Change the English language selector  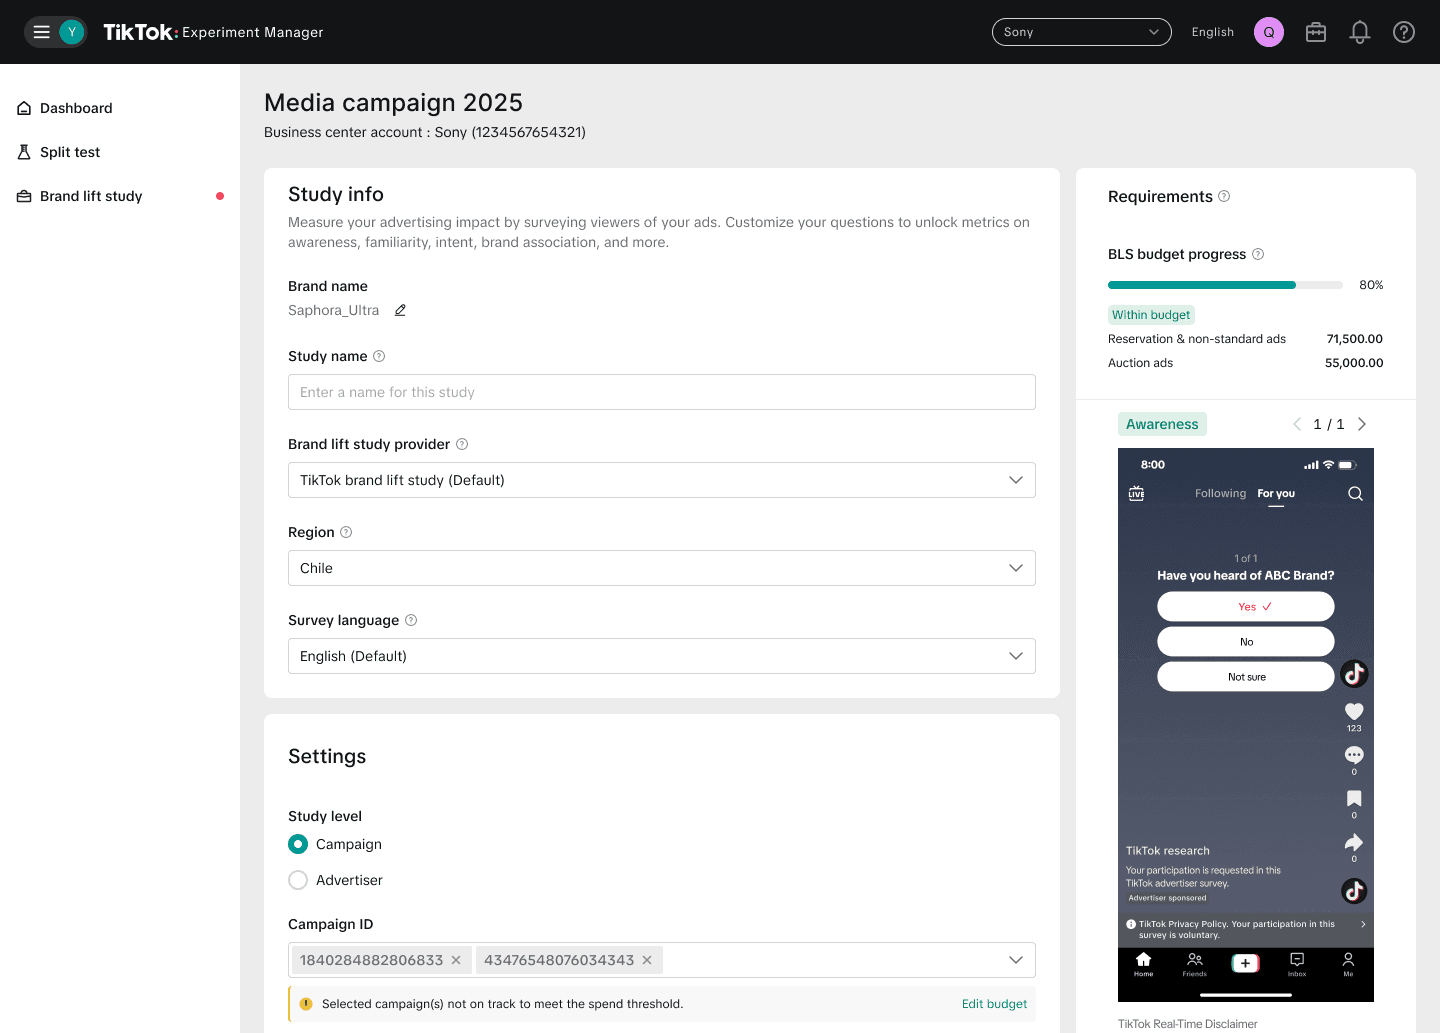point(1213,32)
